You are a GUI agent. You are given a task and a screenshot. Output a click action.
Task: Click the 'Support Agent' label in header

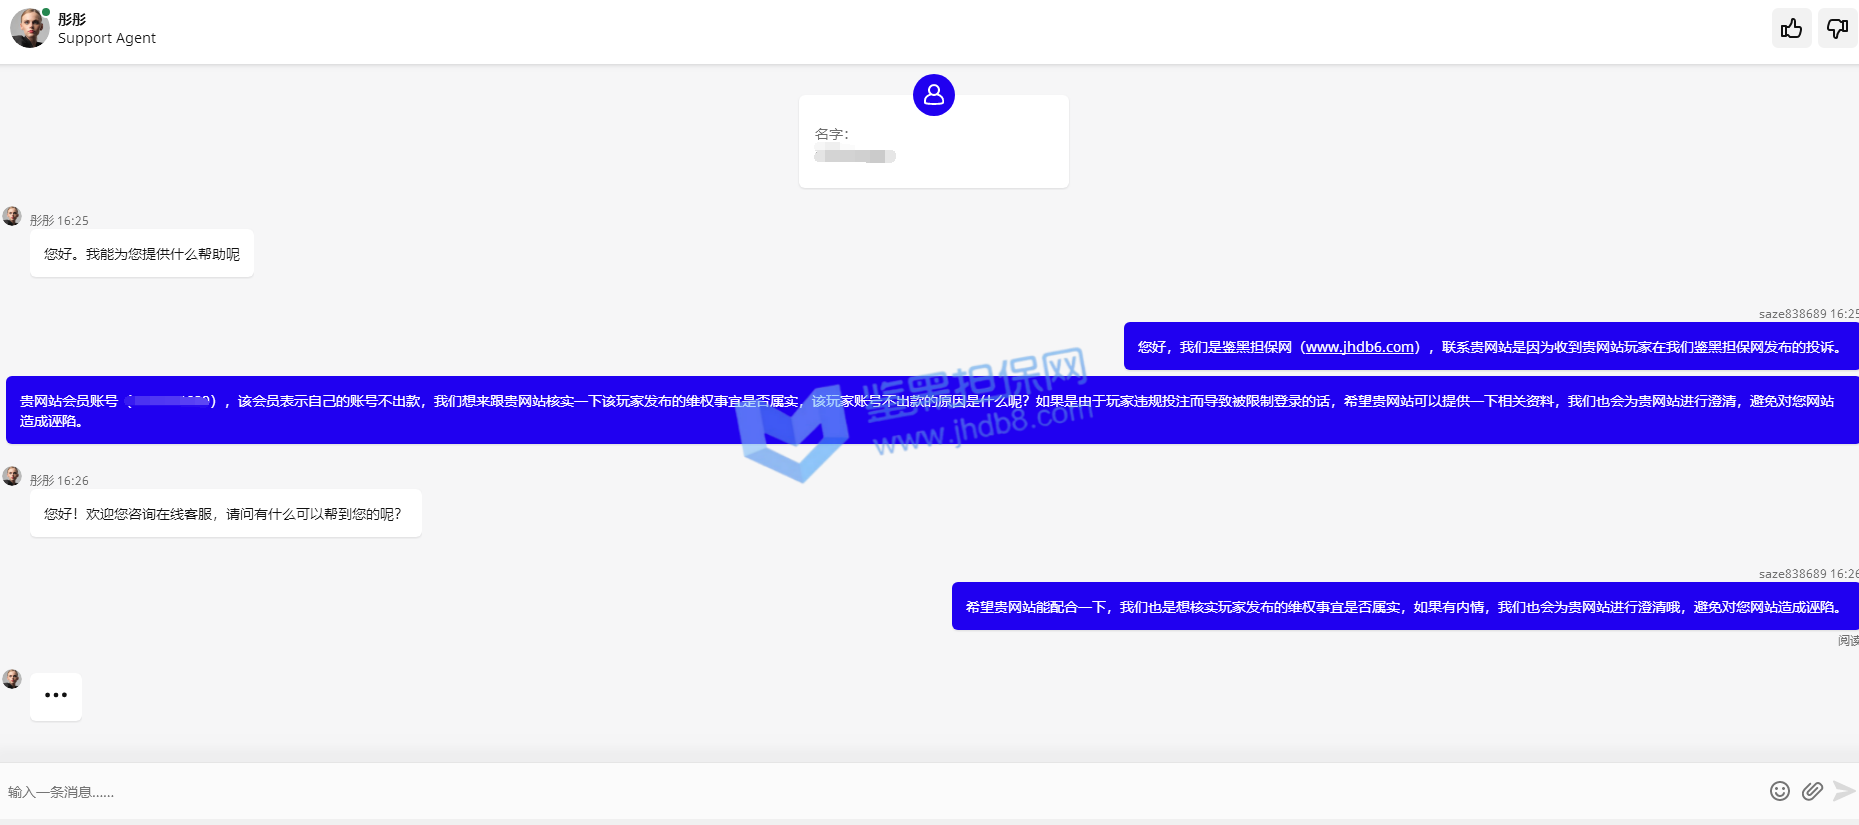pos(107,38)
